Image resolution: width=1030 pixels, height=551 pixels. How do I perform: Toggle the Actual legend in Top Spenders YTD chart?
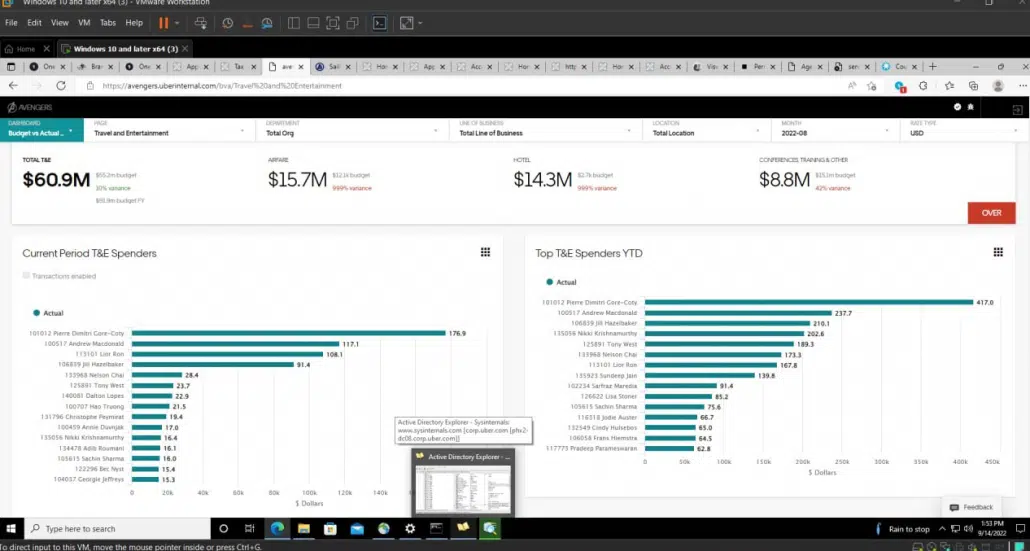click(x=561, y=282)
